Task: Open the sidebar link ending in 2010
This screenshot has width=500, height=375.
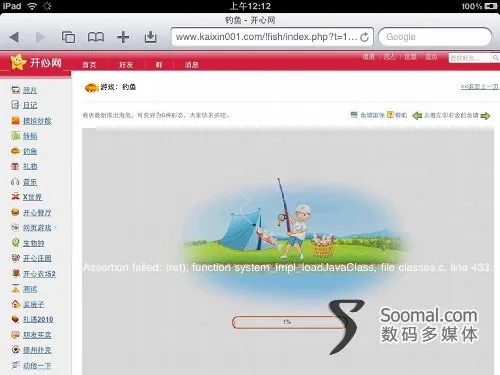Action: [38, 320]
